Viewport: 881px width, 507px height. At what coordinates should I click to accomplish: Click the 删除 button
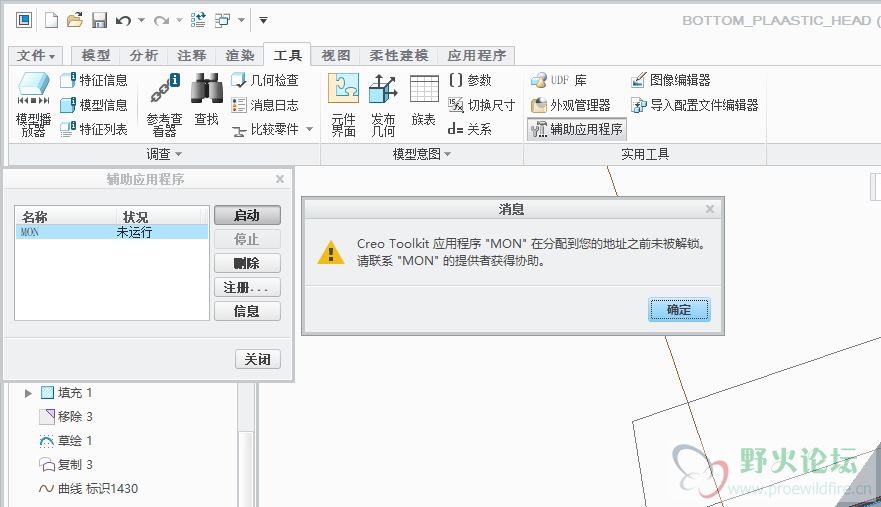247,263
